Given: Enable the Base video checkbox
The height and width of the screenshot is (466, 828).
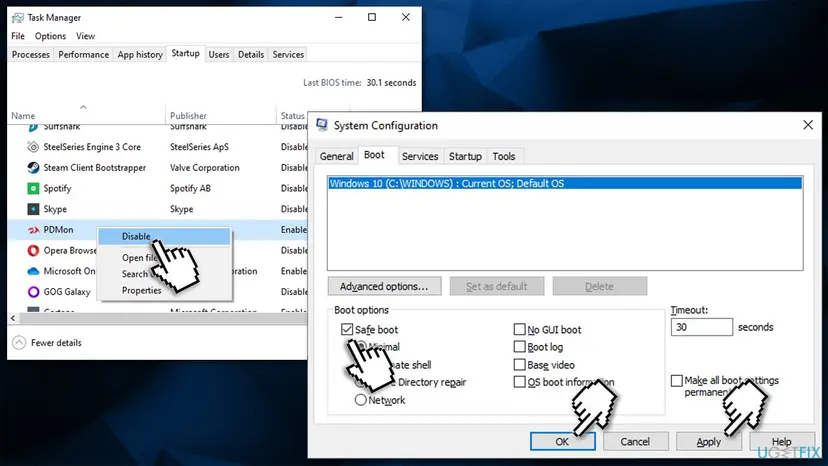Looking at the screenshot, I should click(x=520, y=365).
